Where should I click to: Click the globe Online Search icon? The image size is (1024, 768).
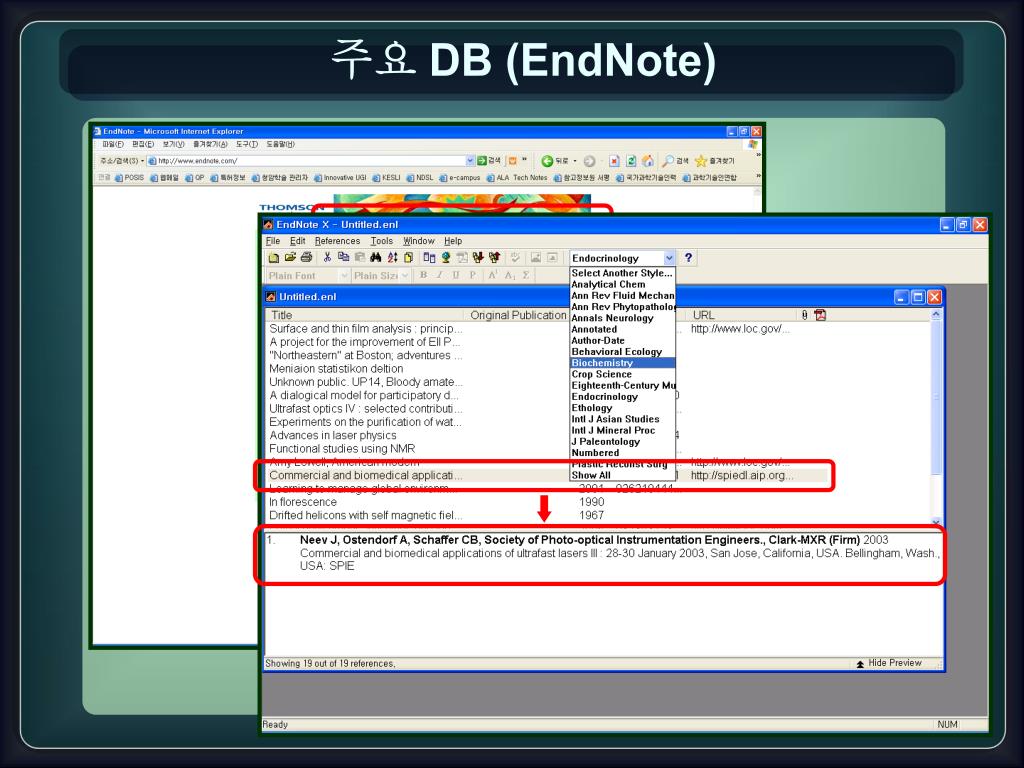point(445,257)
